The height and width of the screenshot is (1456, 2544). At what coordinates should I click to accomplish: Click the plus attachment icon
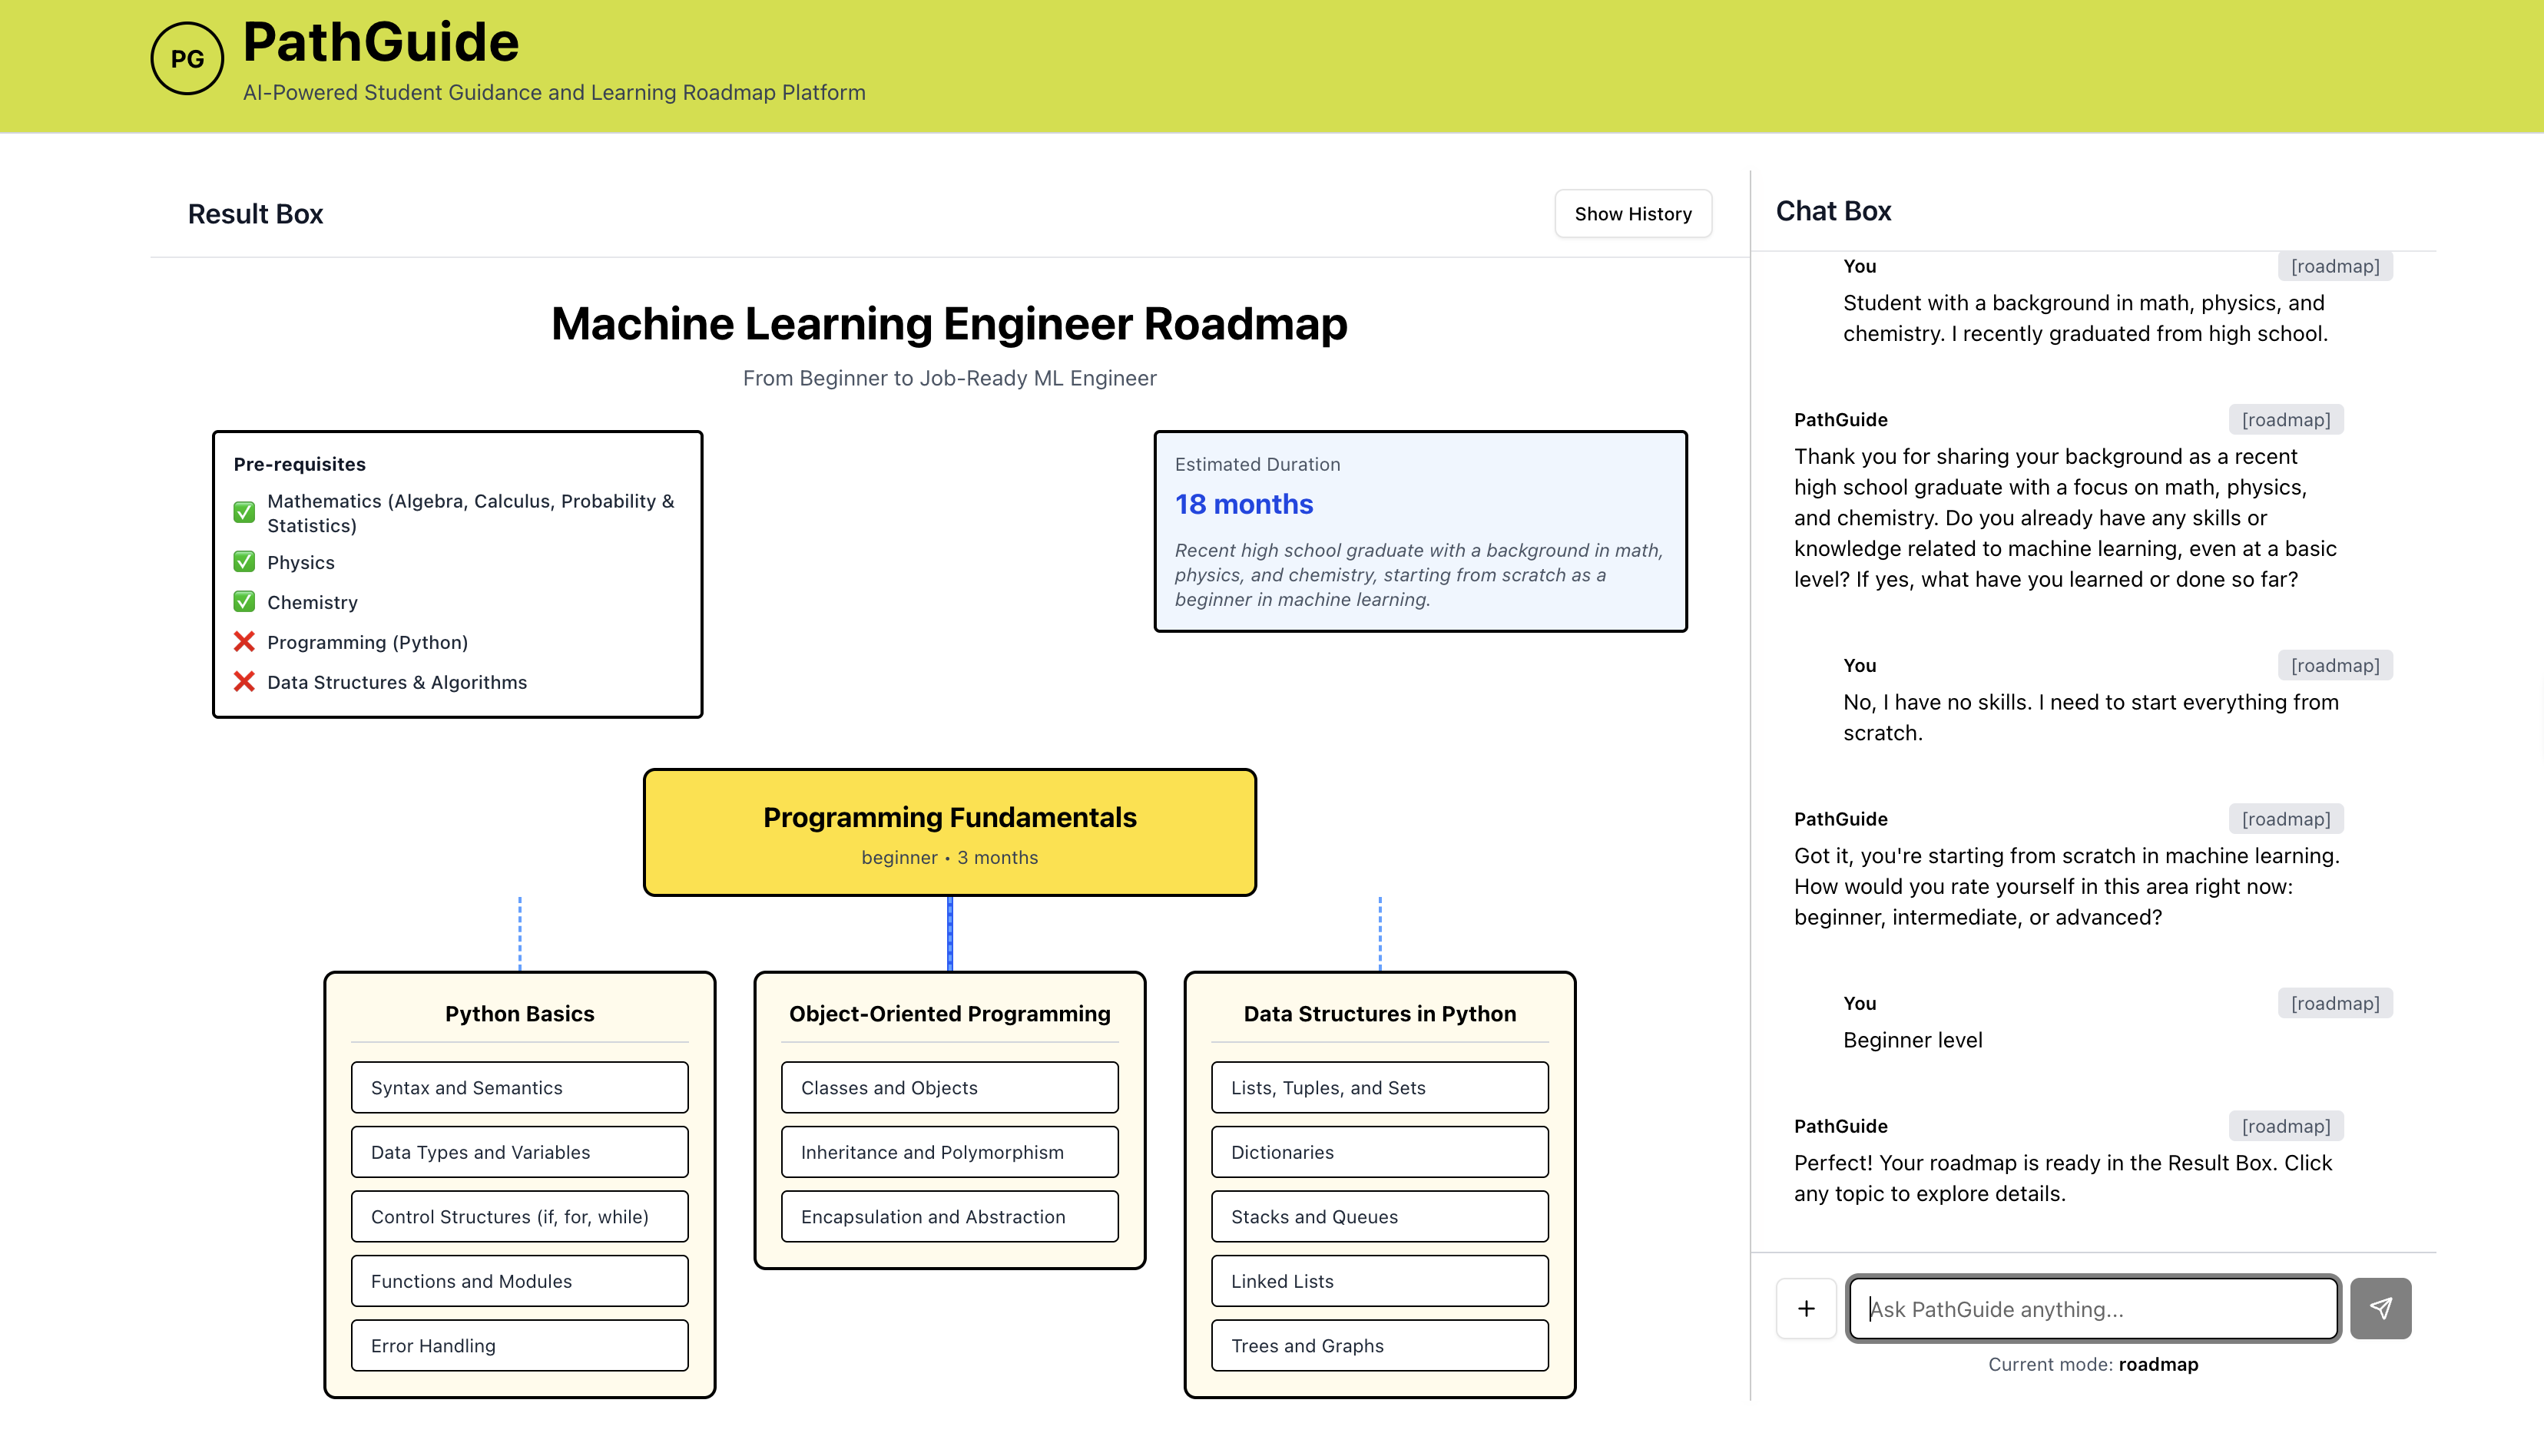(1806, 1308)
